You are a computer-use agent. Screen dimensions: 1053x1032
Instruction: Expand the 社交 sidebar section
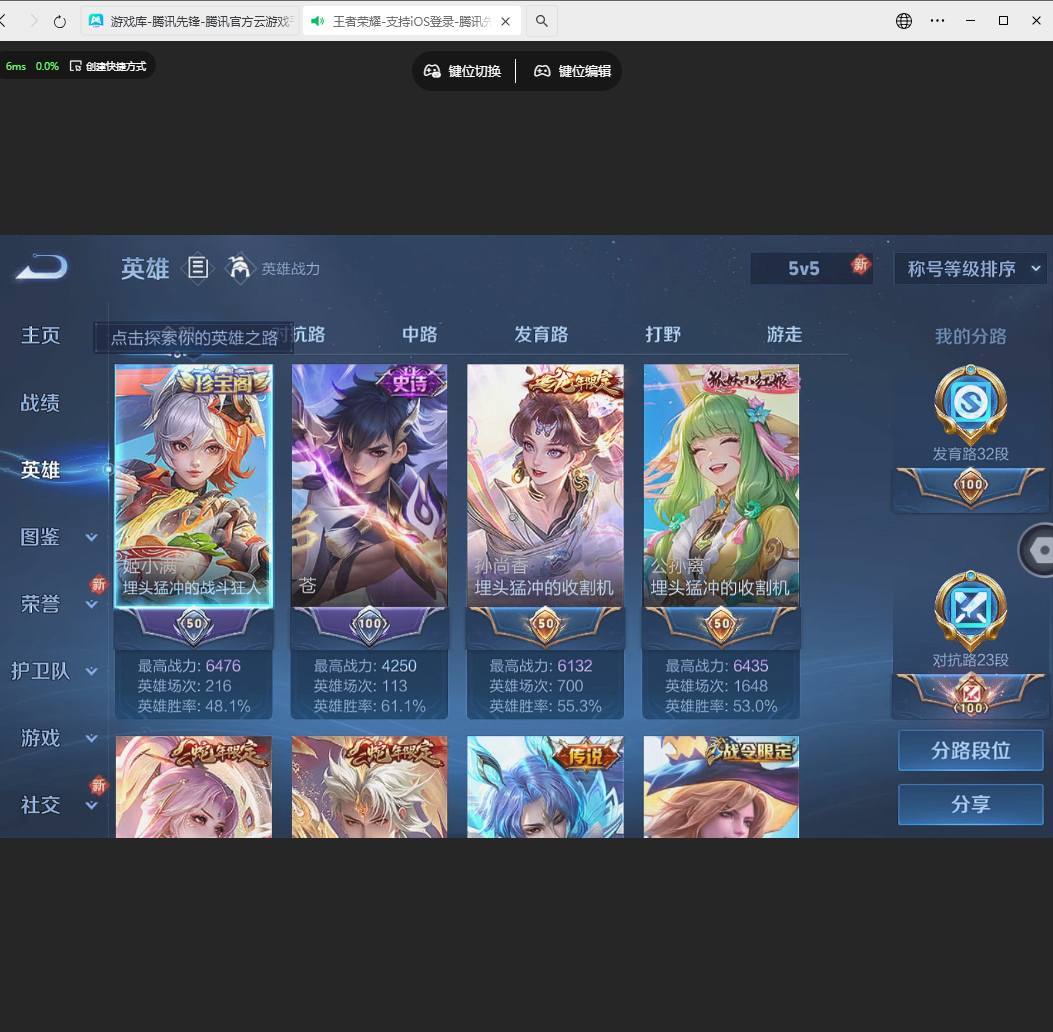pos(91,805)
